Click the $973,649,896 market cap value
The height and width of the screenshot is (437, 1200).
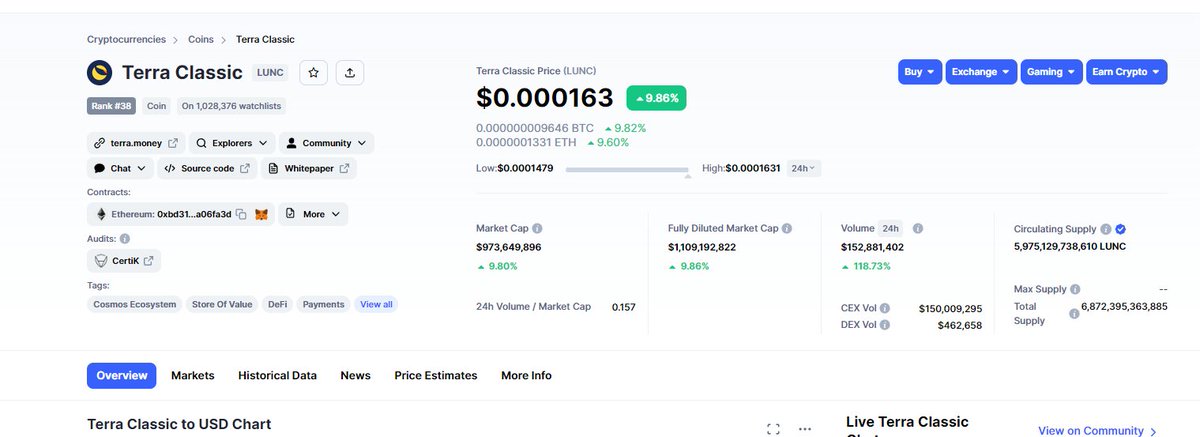509,247
